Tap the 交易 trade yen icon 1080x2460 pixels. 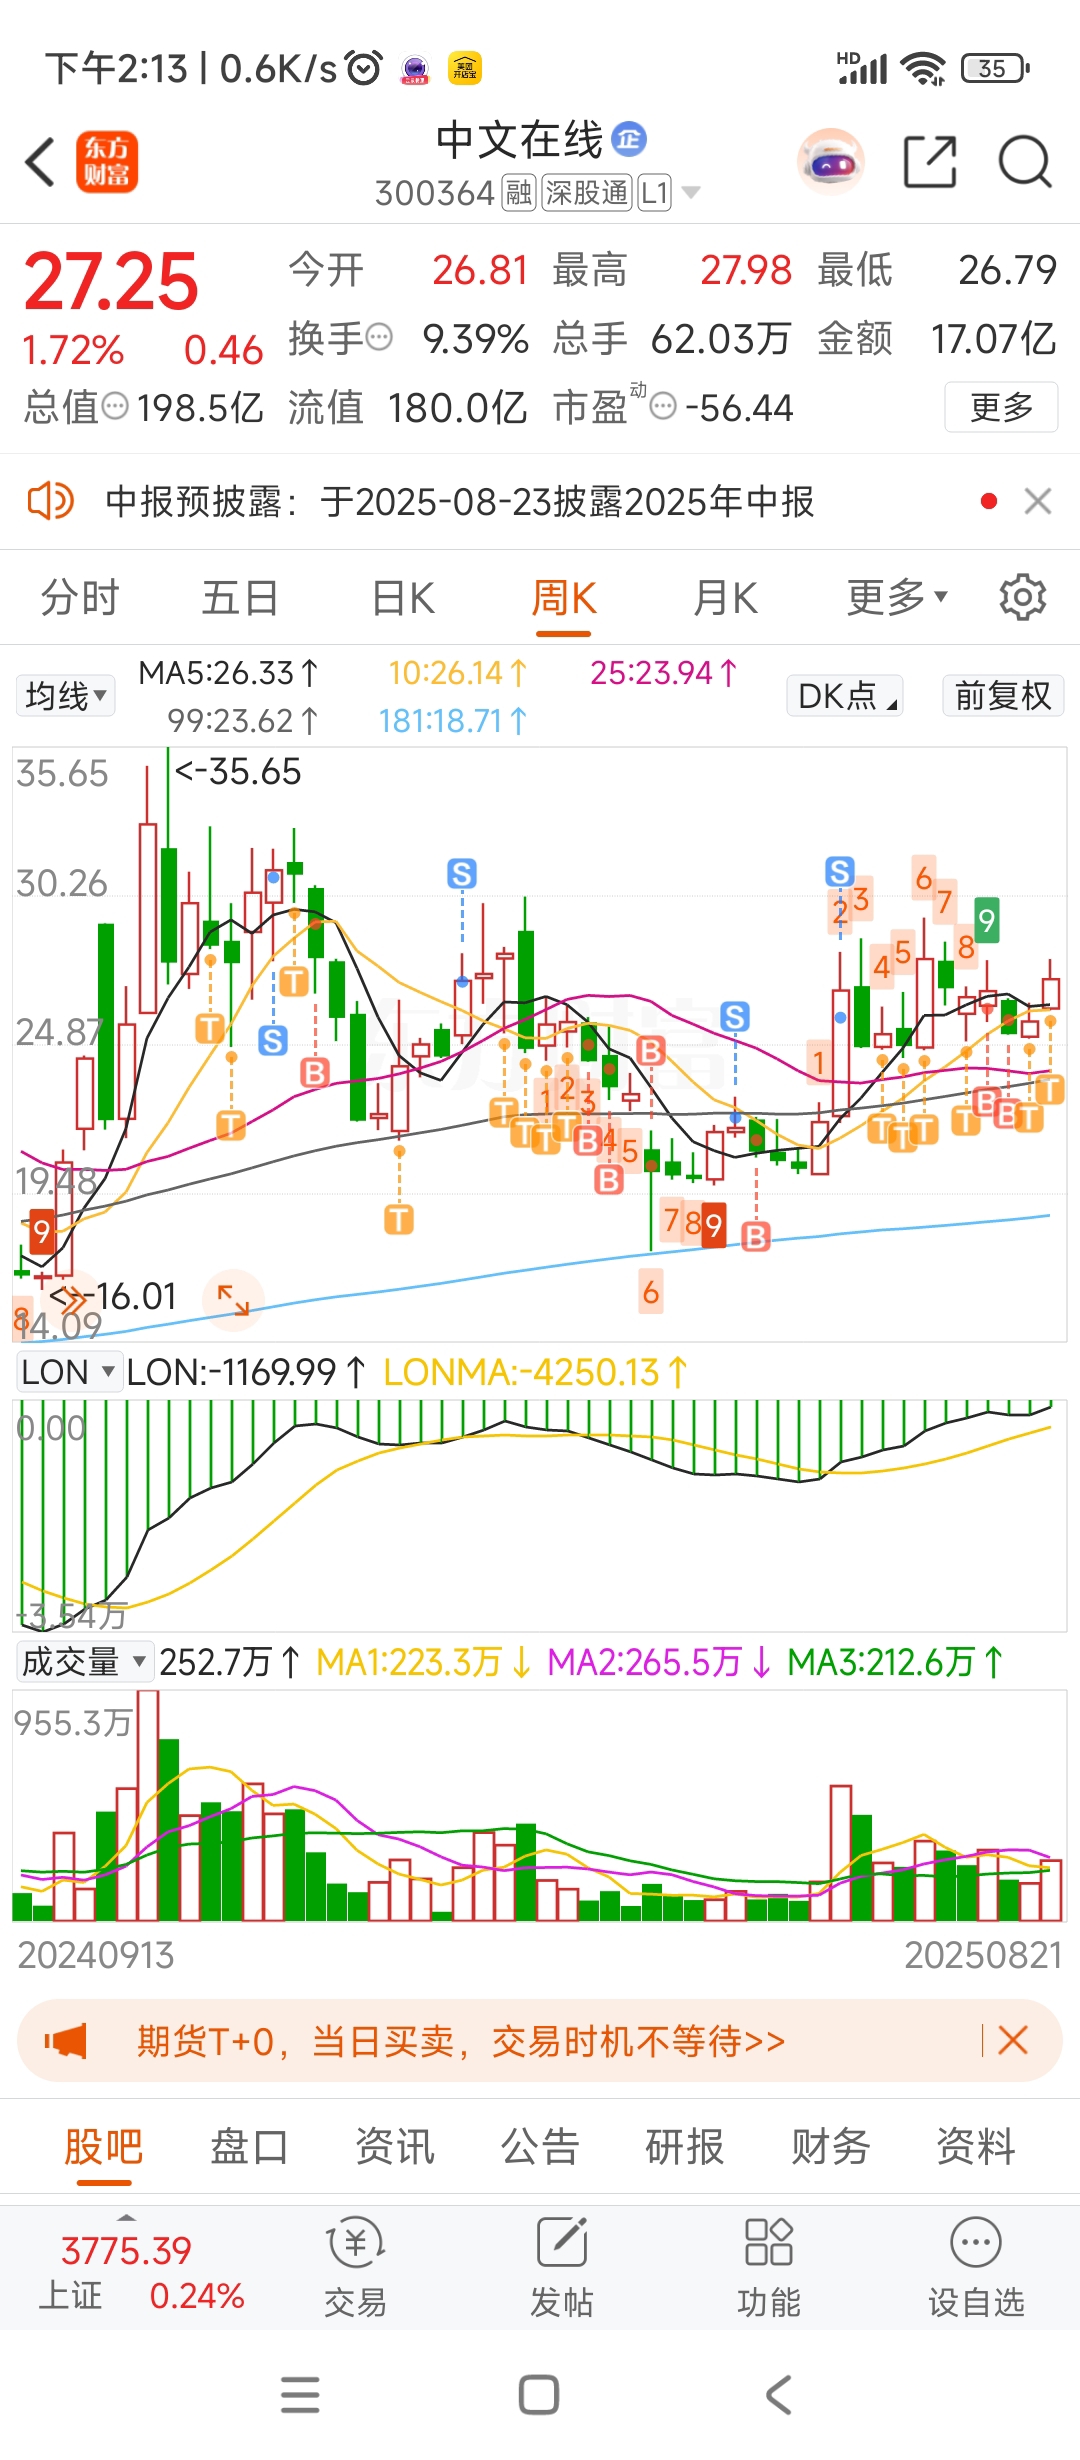click(355, 2243)
